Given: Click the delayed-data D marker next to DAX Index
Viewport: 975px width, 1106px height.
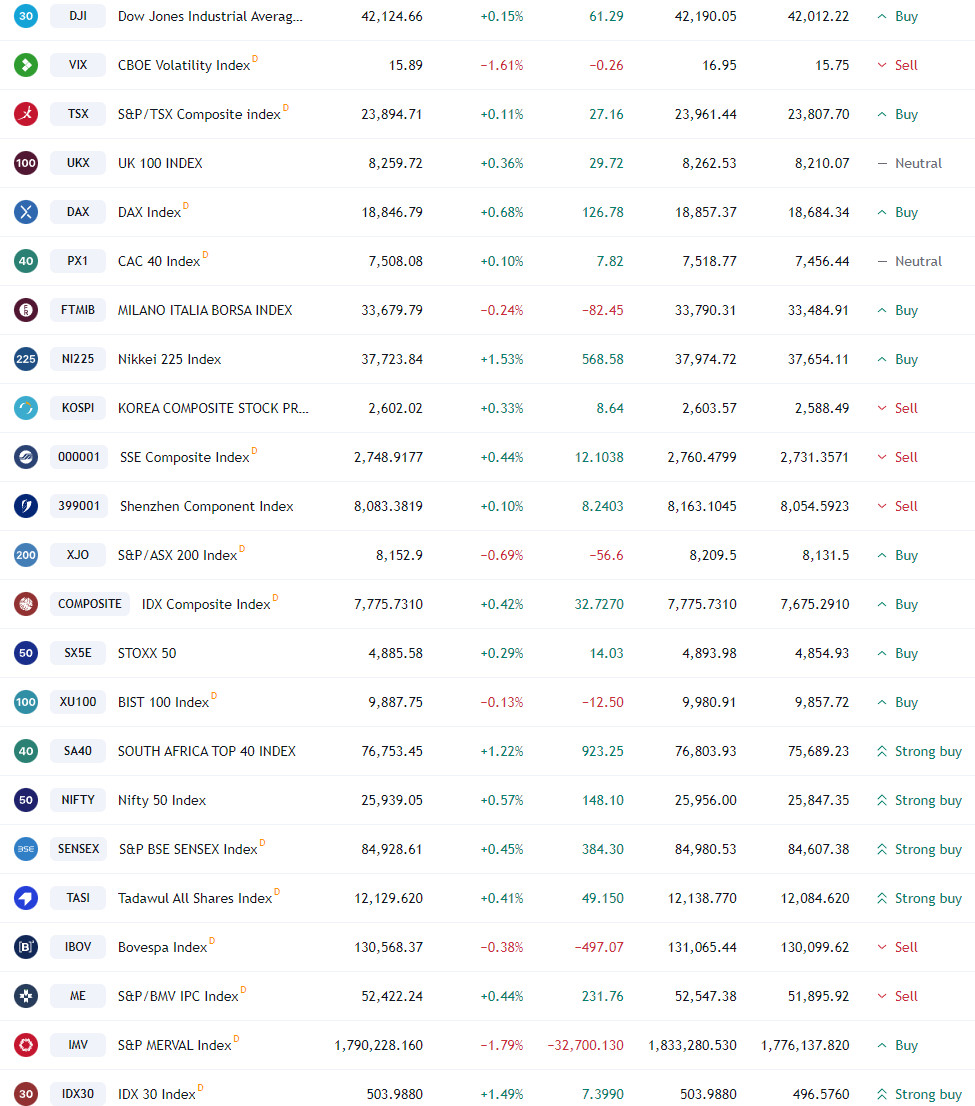Looking at the screenshot, I should [186, 206].
